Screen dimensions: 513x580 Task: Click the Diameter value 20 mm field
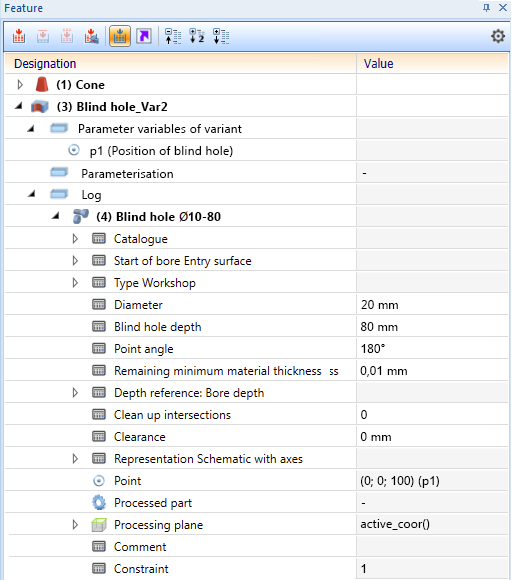click(432, 305)
